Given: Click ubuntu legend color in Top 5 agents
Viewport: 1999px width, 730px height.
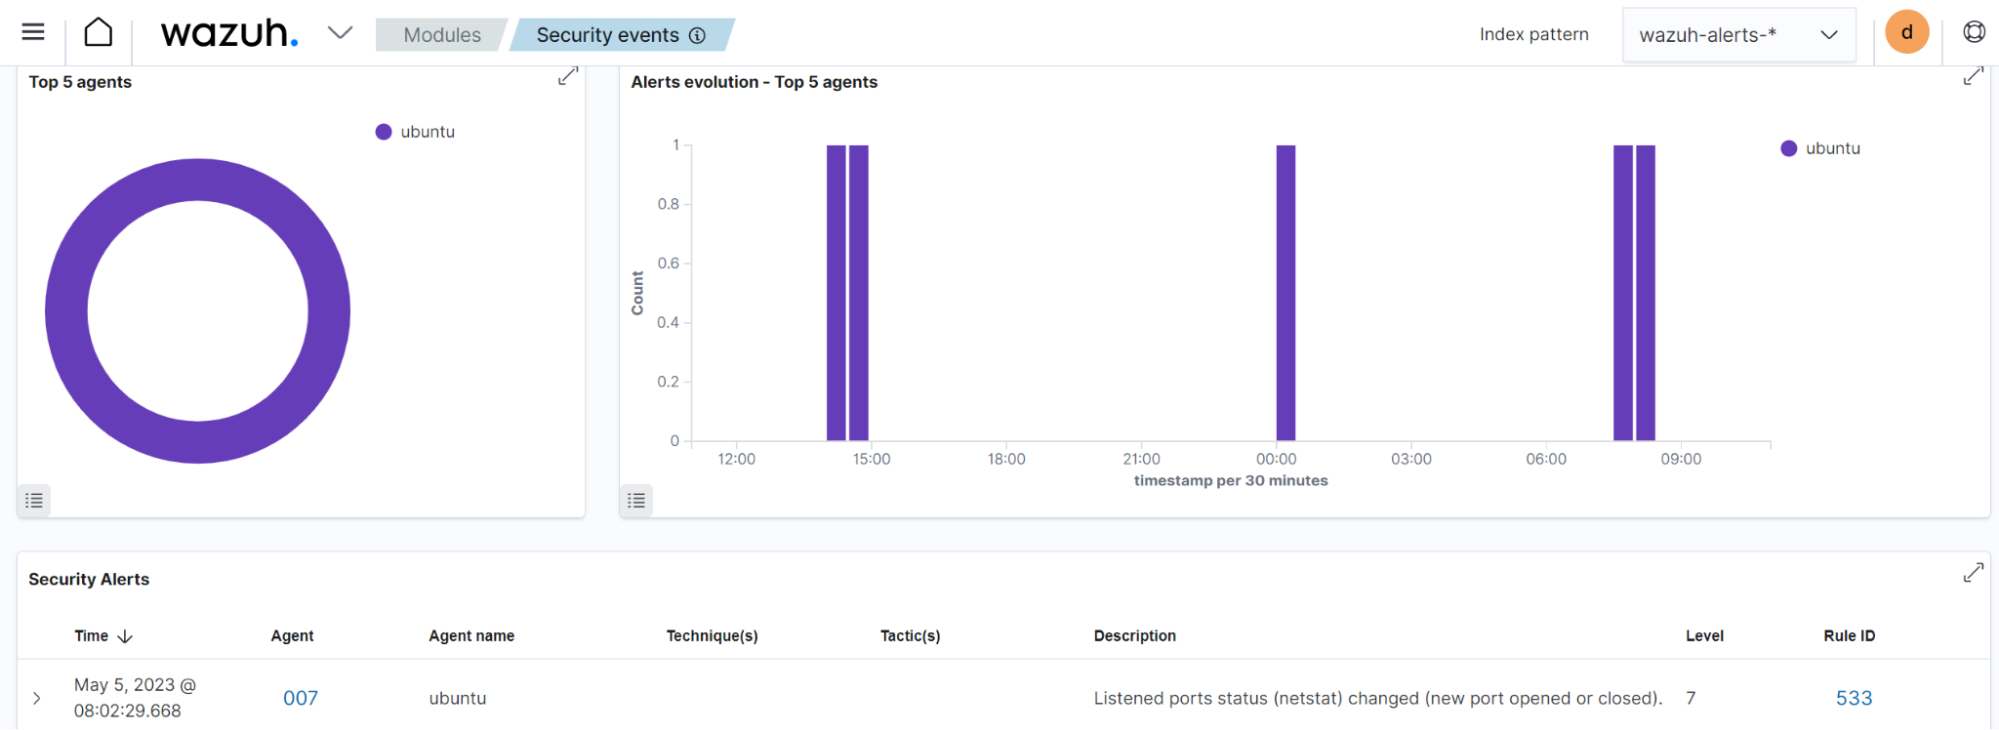Looking at the screenshot, I should 383,132.
